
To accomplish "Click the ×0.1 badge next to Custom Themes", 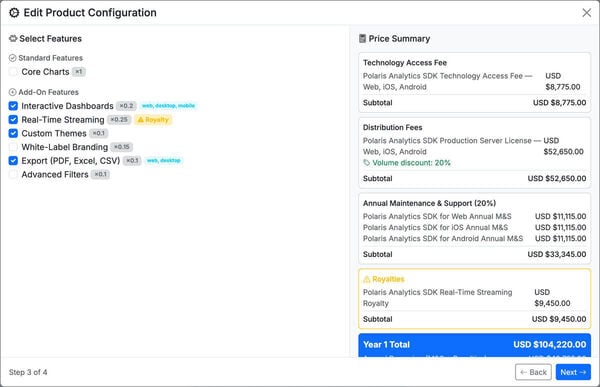I will coord(99,133).
